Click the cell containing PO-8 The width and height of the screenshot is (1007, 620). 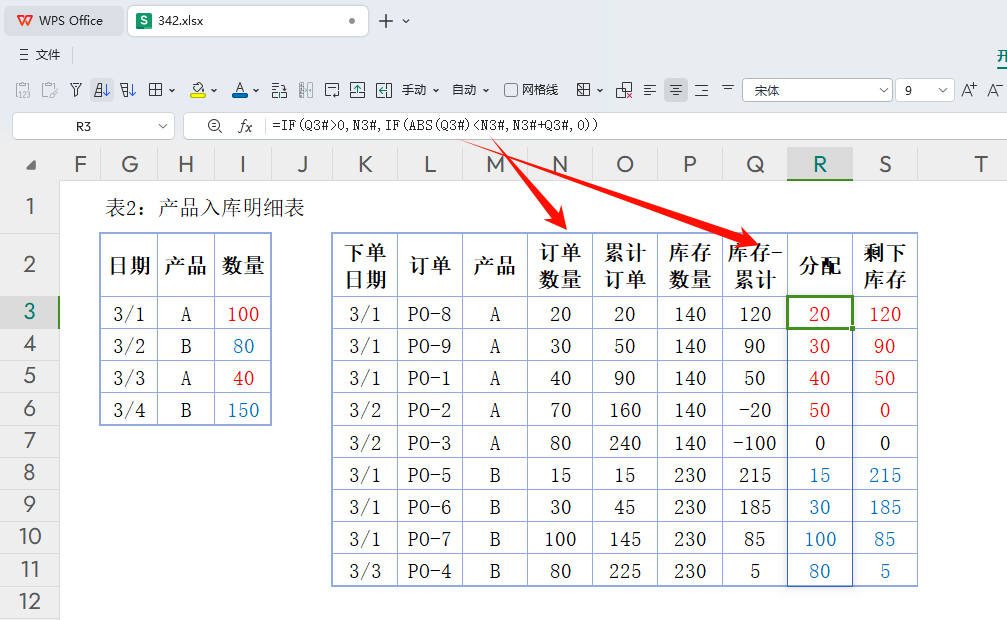pyautogui.click(x=430, y=314)
